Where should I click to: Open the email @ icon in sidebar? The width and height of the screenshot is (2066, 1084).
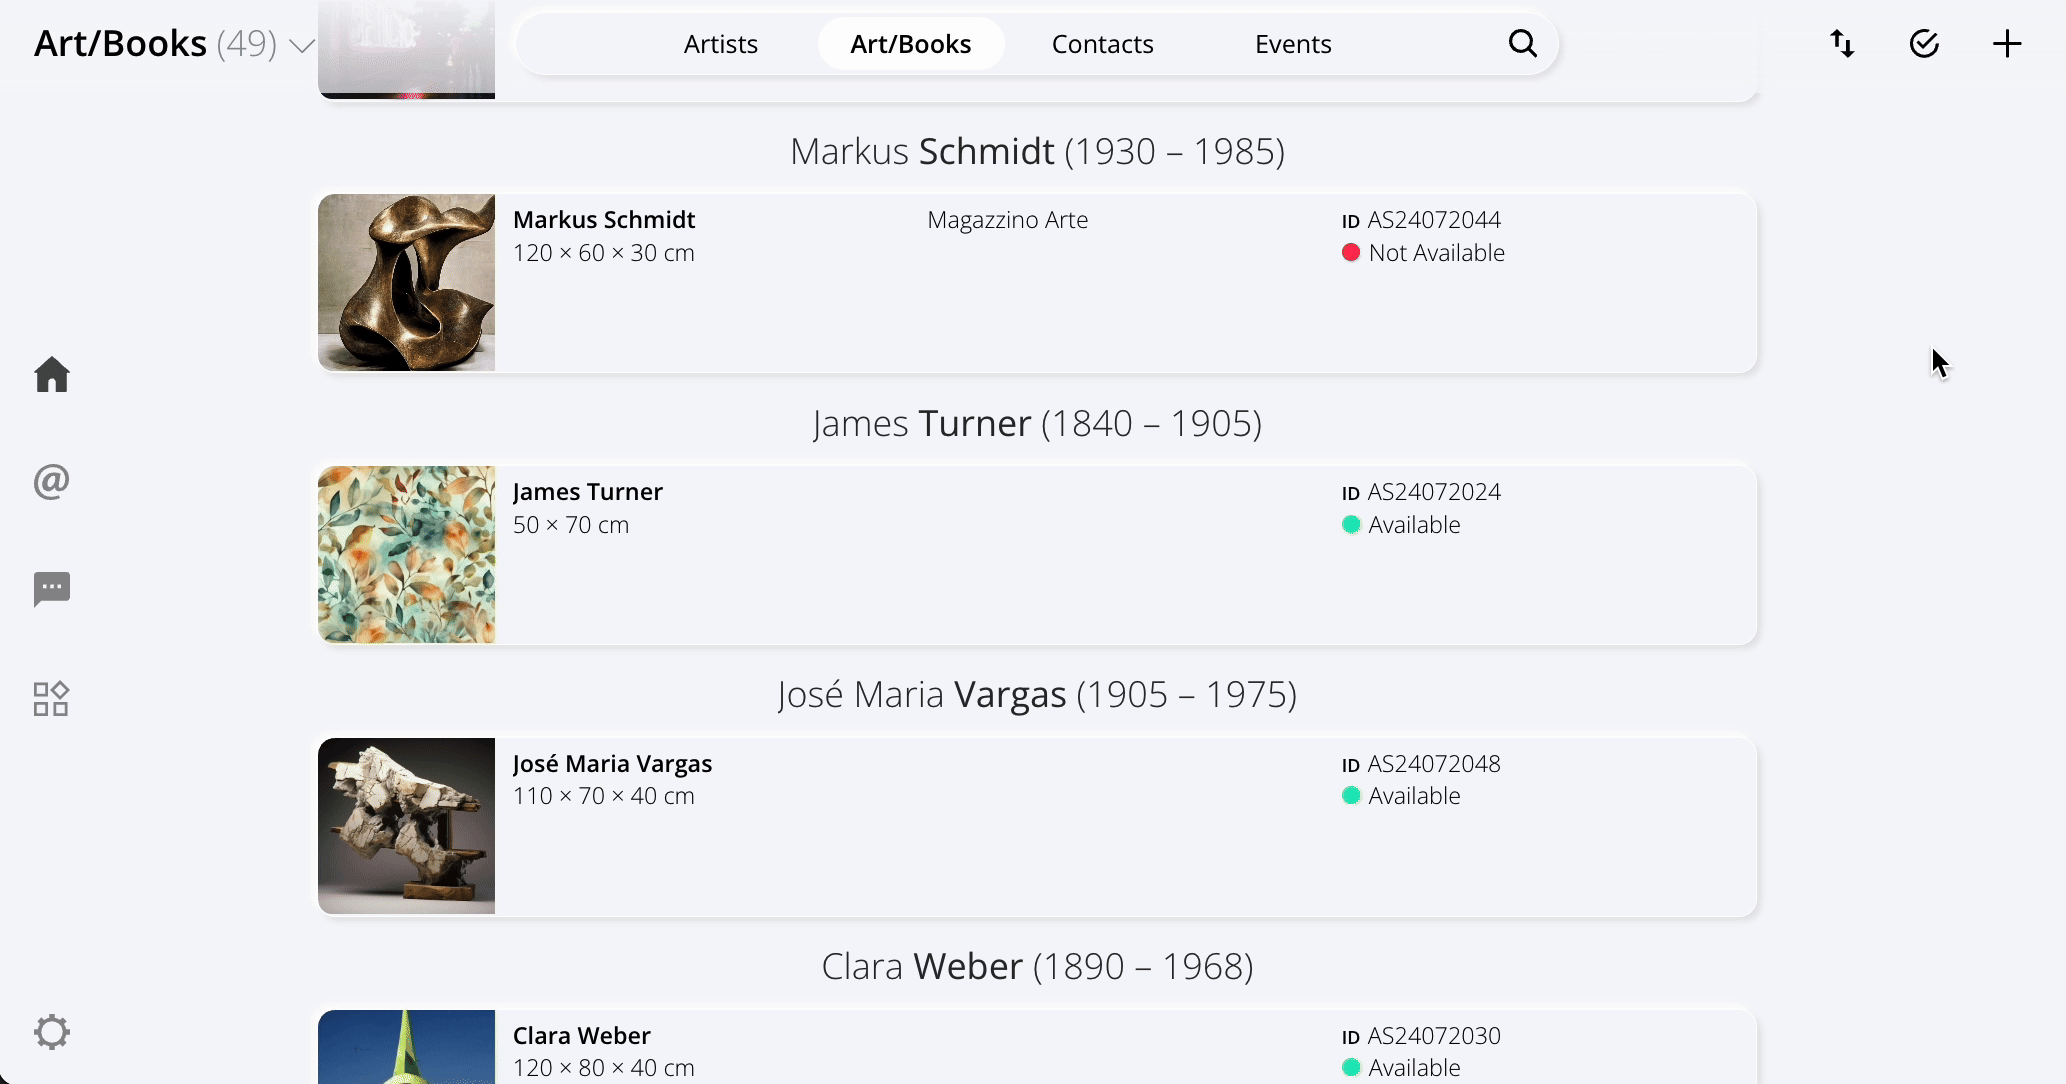52,482
